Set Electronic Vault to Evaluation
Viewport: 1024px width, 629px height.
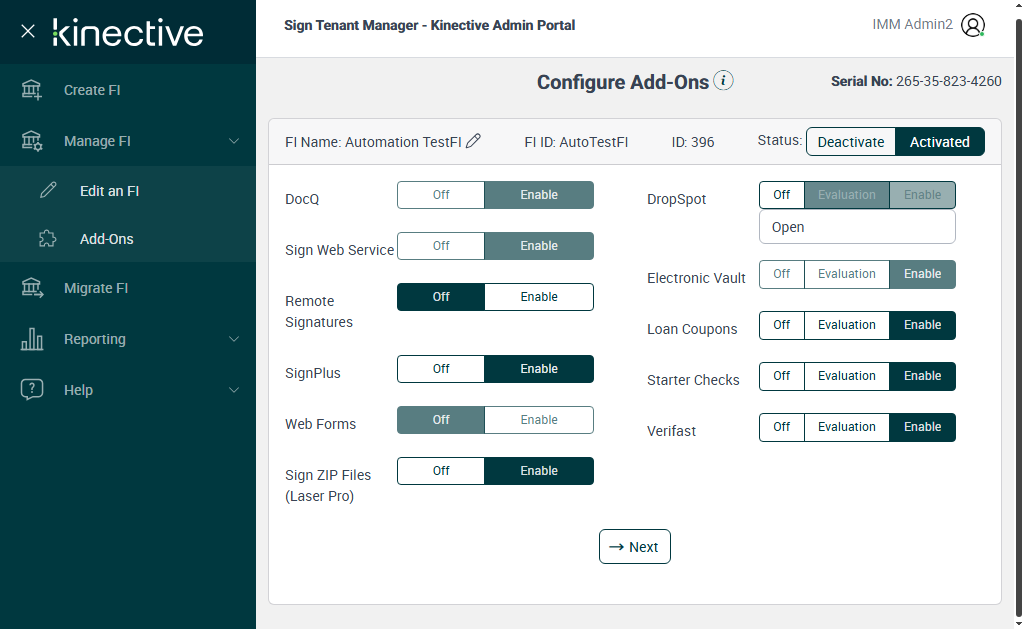coord(846,274)
